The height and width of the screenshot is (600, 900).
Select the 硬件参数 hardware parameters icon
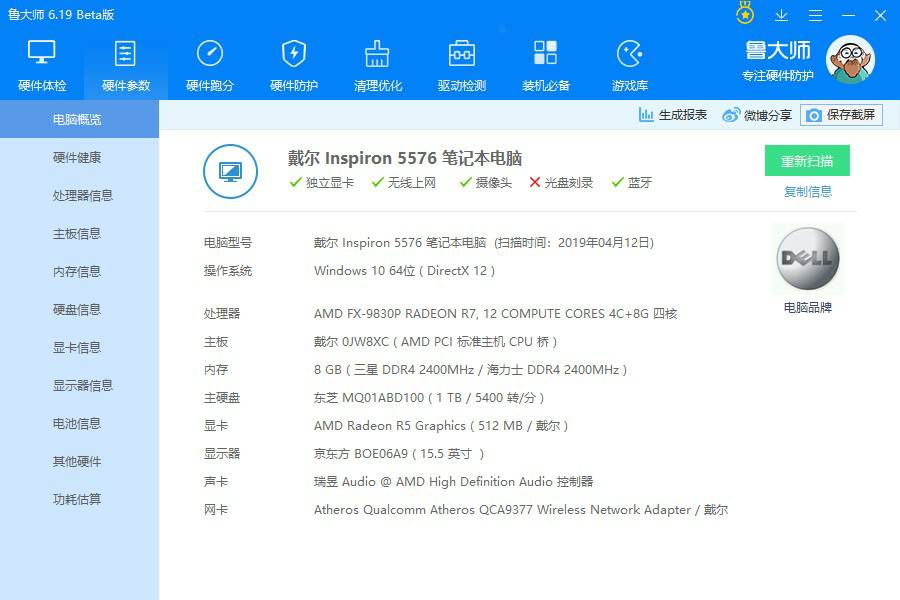coord(126,53)
